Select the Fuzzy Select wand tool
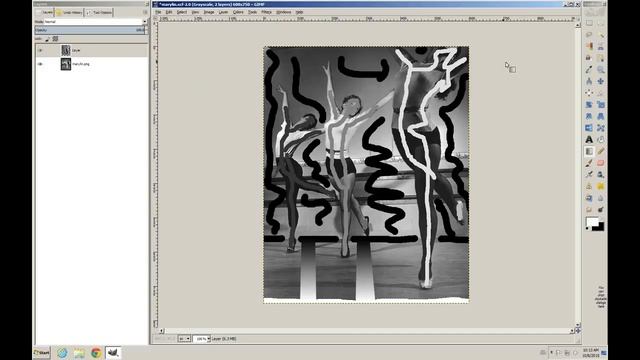 [600, 35]
